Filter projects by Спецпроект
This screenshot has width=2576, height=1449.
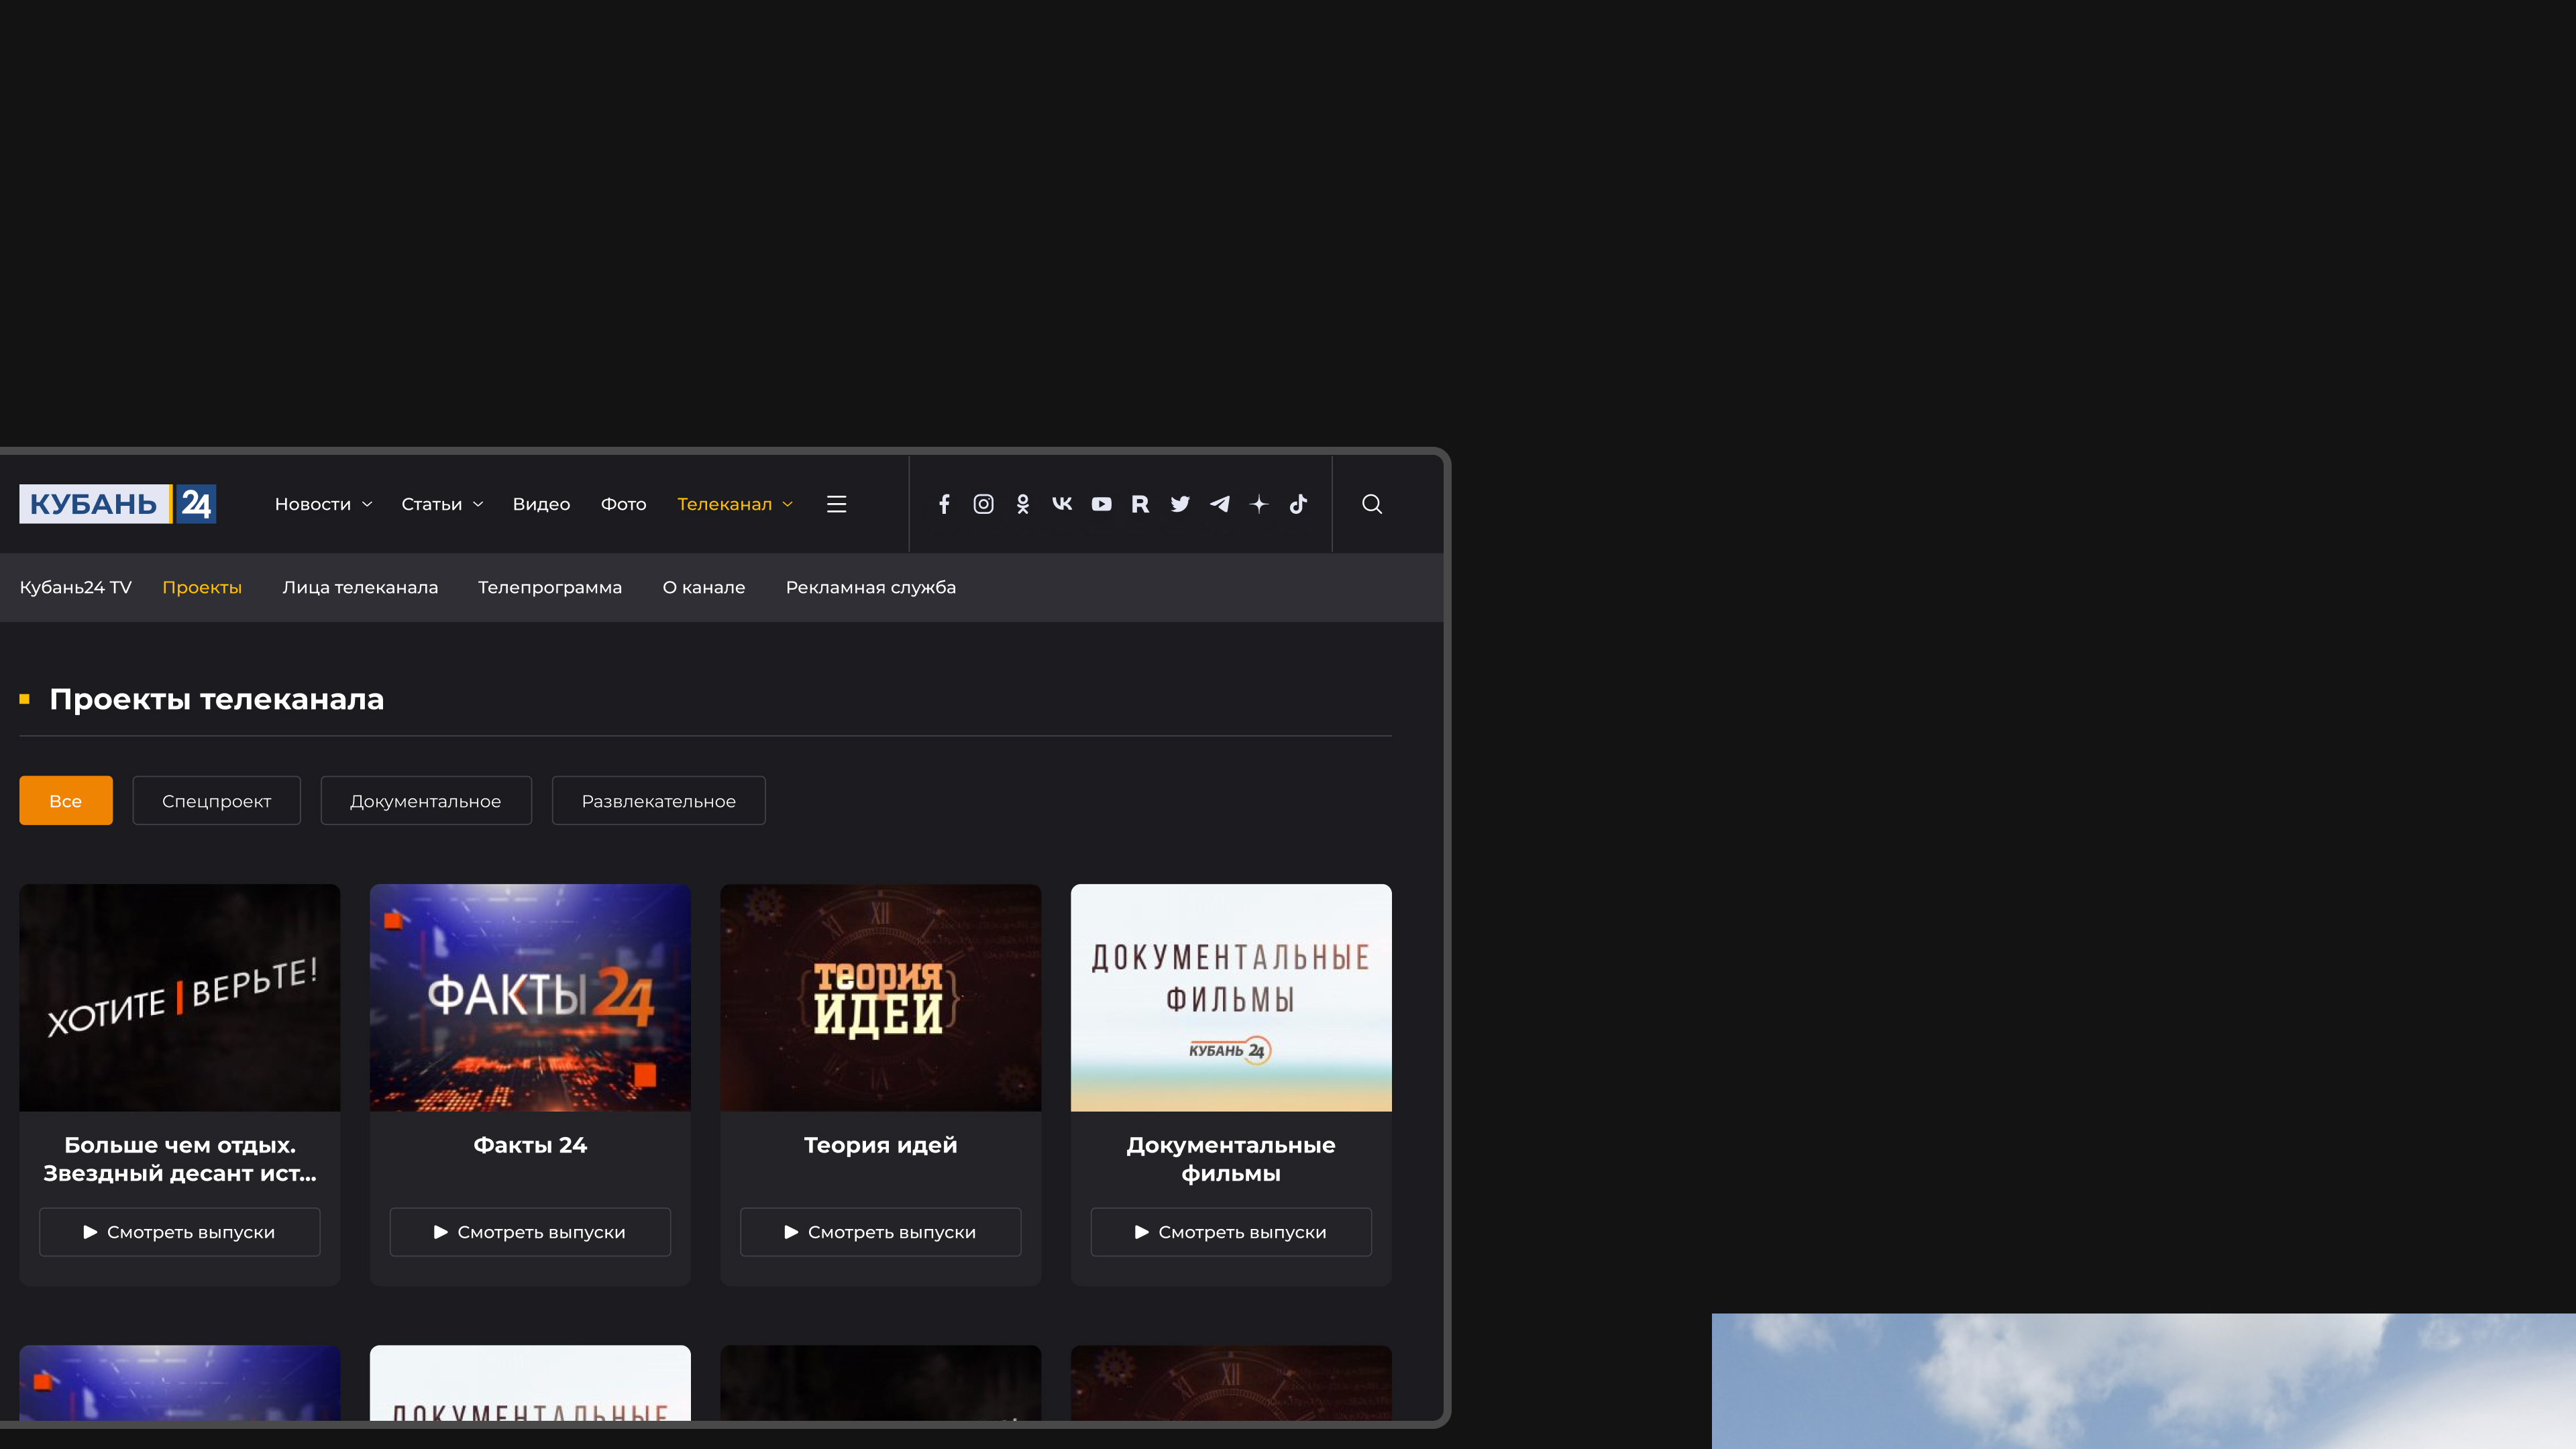point(216,801)
